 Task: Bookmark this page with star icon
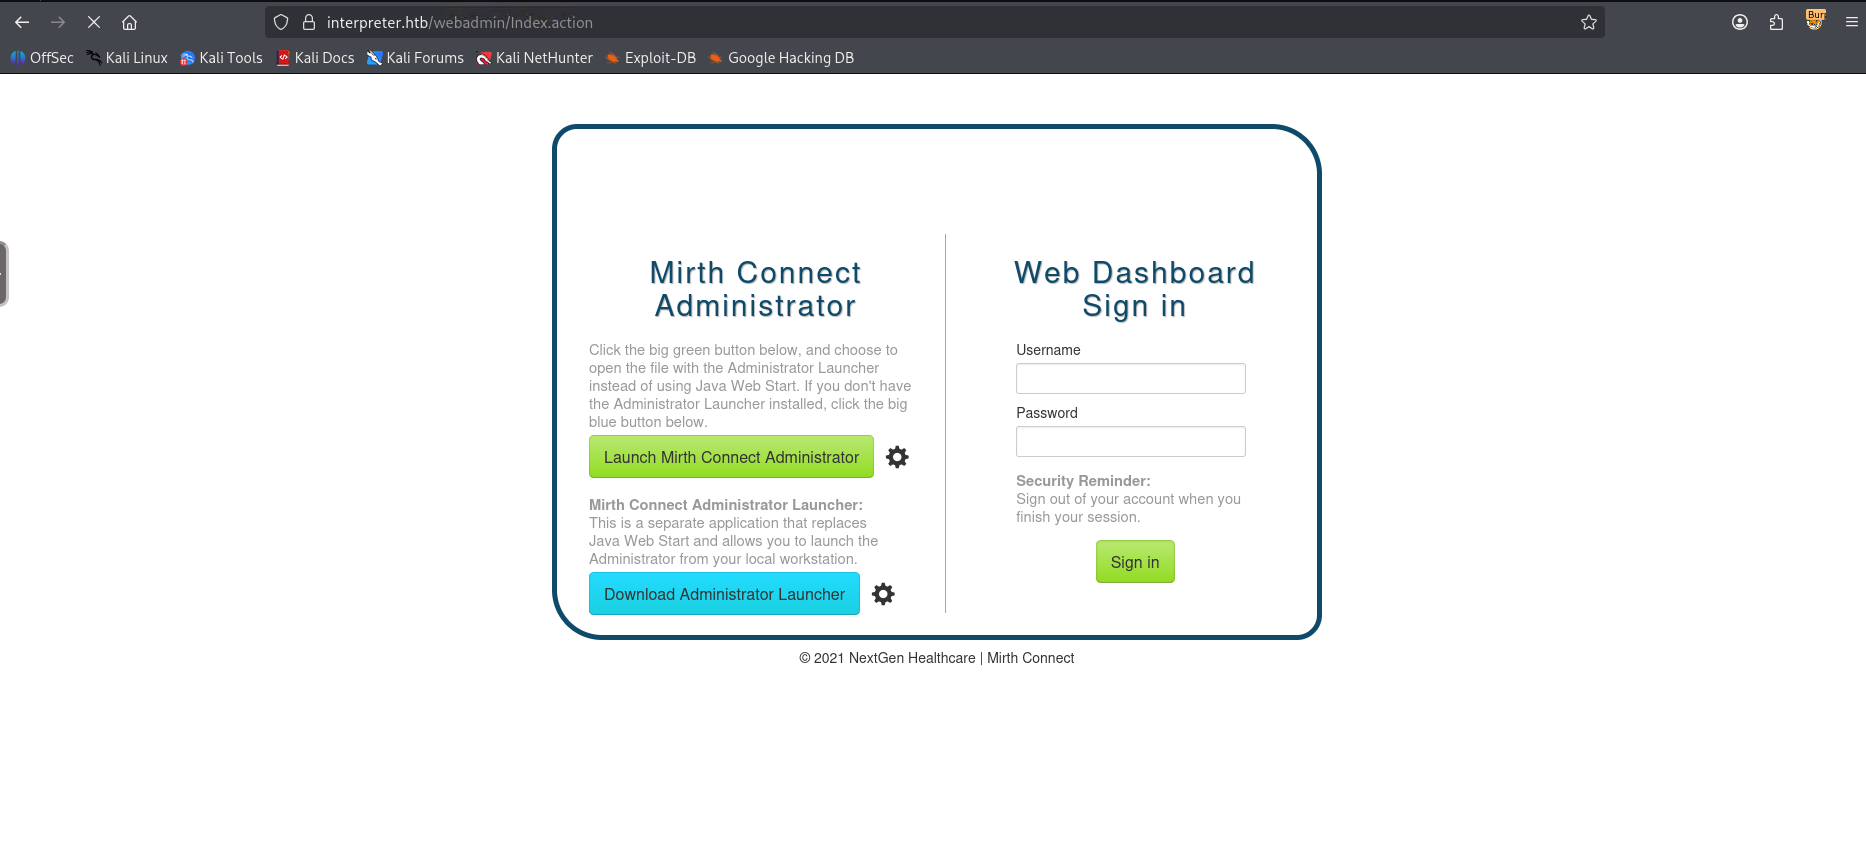click(x=1589, y=22)
